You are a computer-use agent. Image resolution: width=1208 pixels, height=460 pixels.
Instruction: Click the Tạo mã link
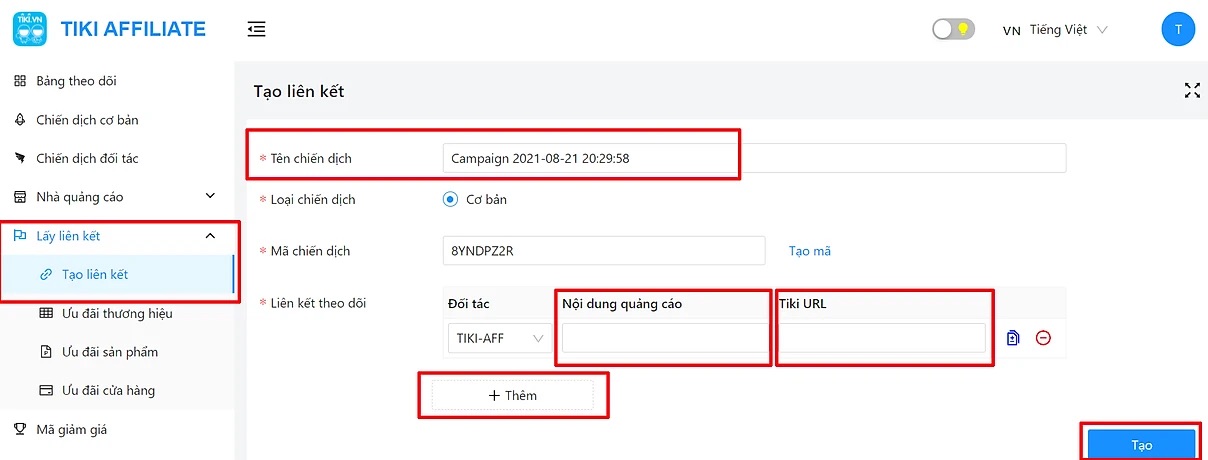809,251
